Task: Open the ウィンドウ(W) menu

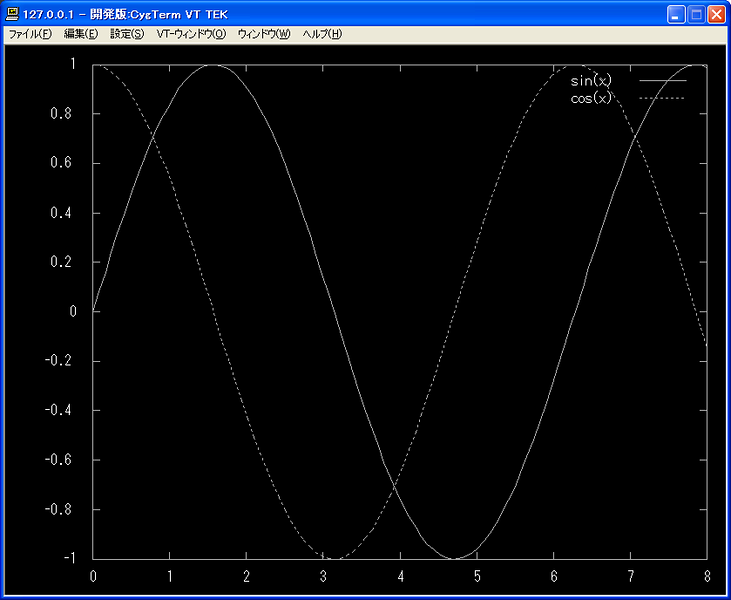Action: point(264,34)
